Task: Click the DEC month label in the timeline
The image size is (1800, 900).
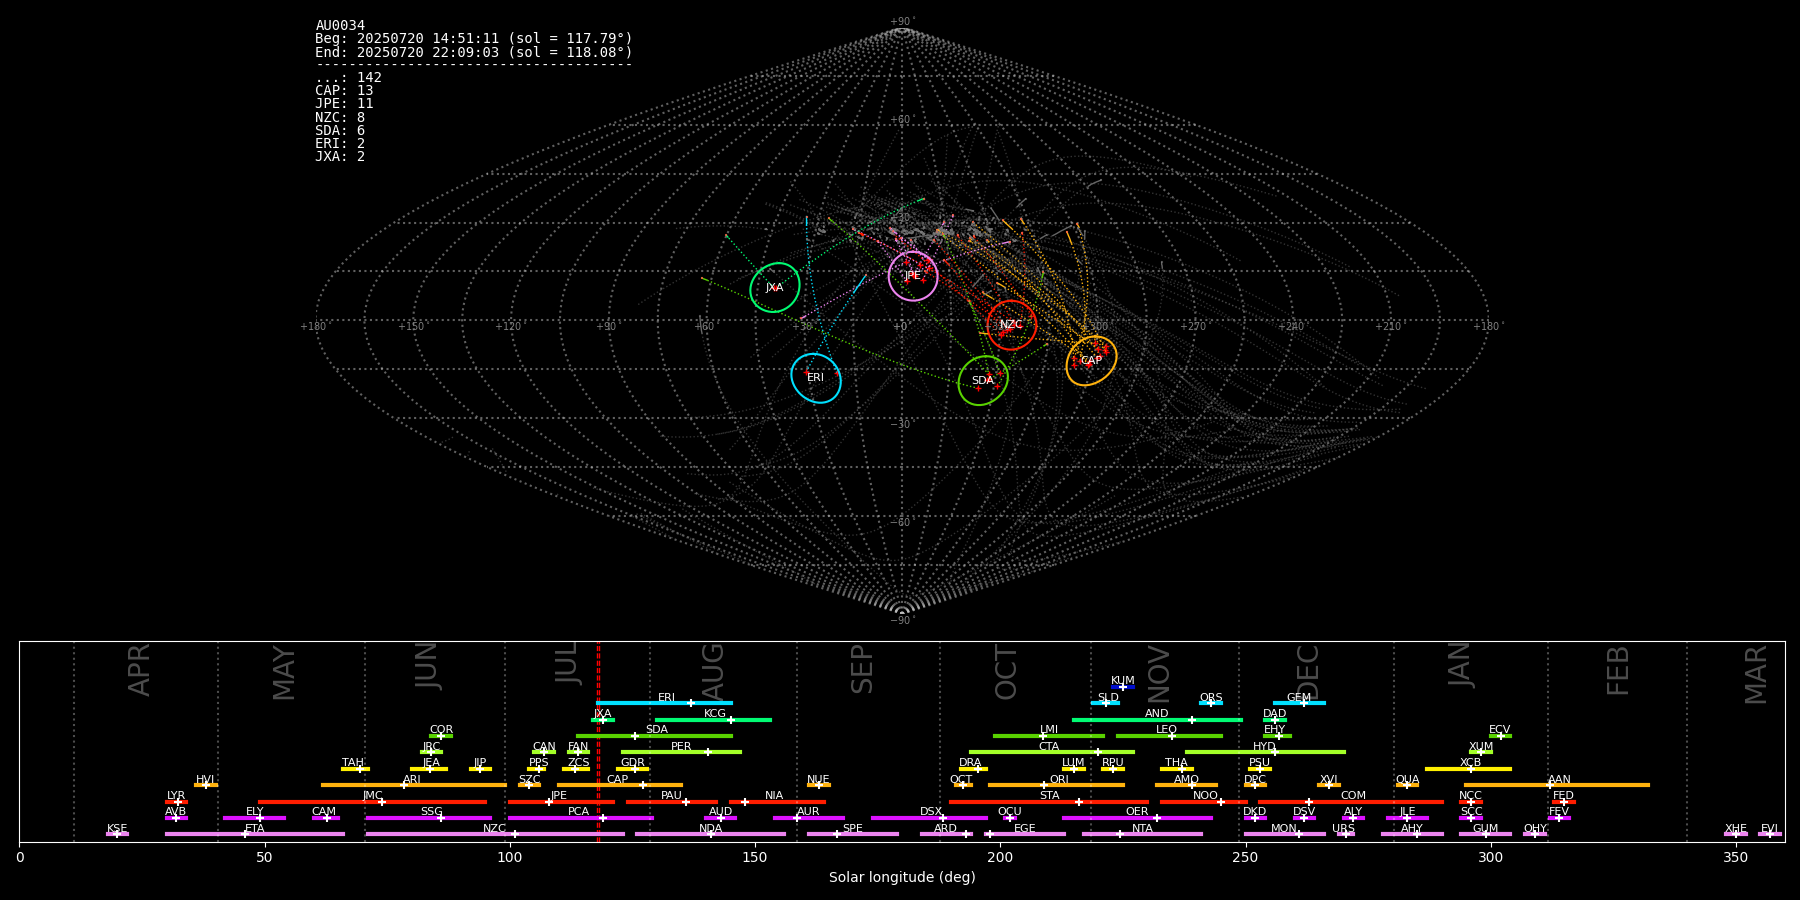Action: [x=1308, y=671]
